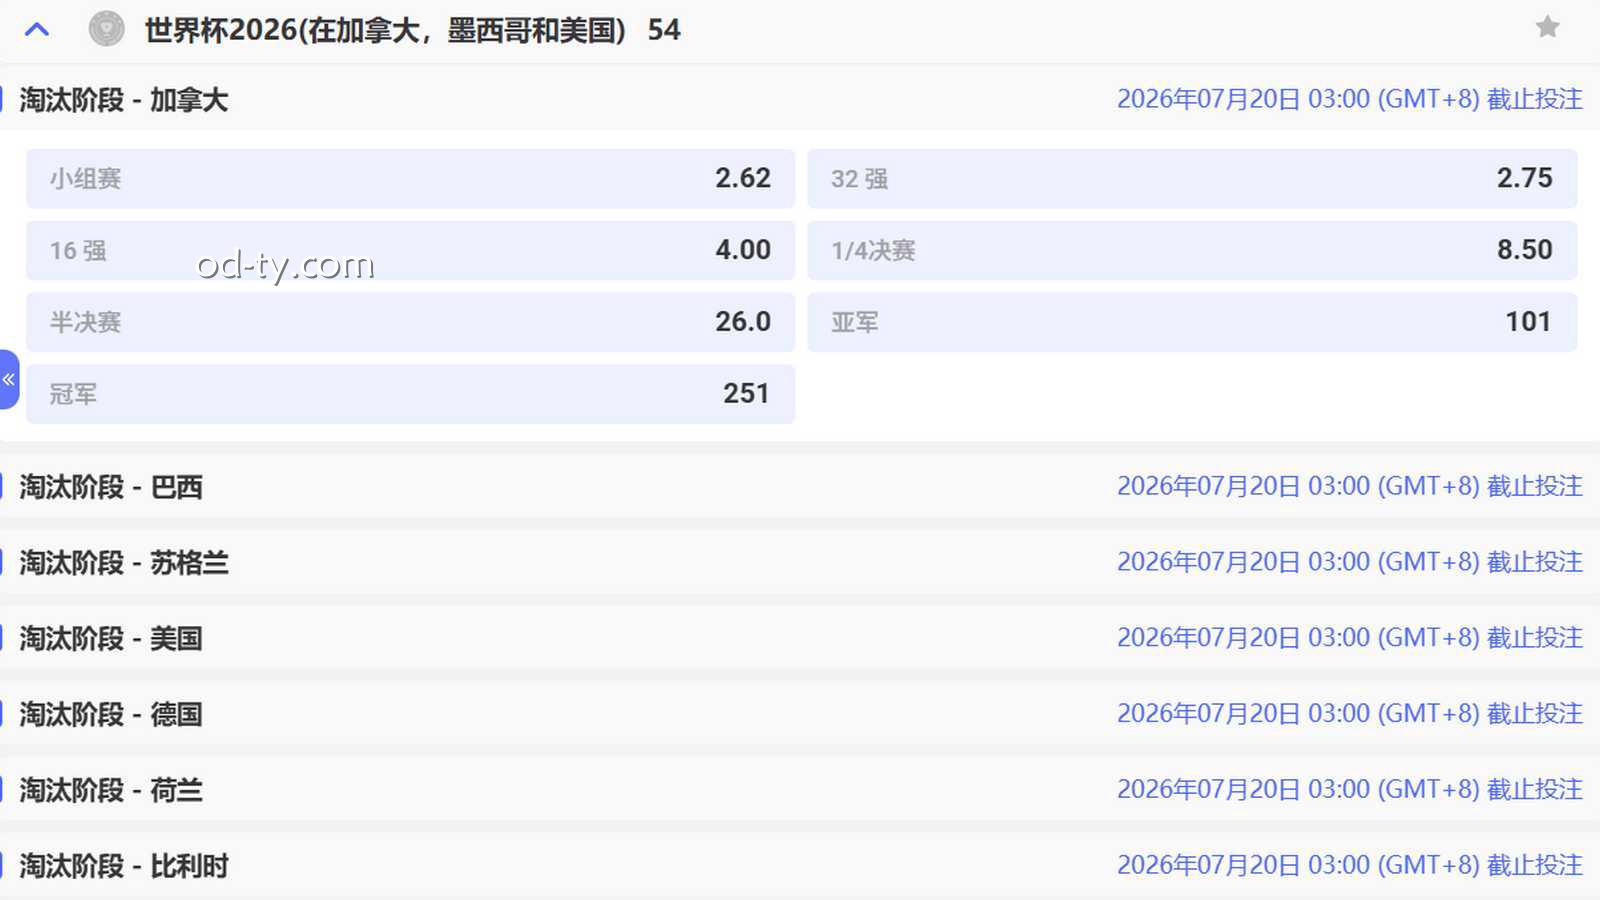Choose 亚军 odds 101 option
Screen dimensions: 1600x900
pos(1191,322)
